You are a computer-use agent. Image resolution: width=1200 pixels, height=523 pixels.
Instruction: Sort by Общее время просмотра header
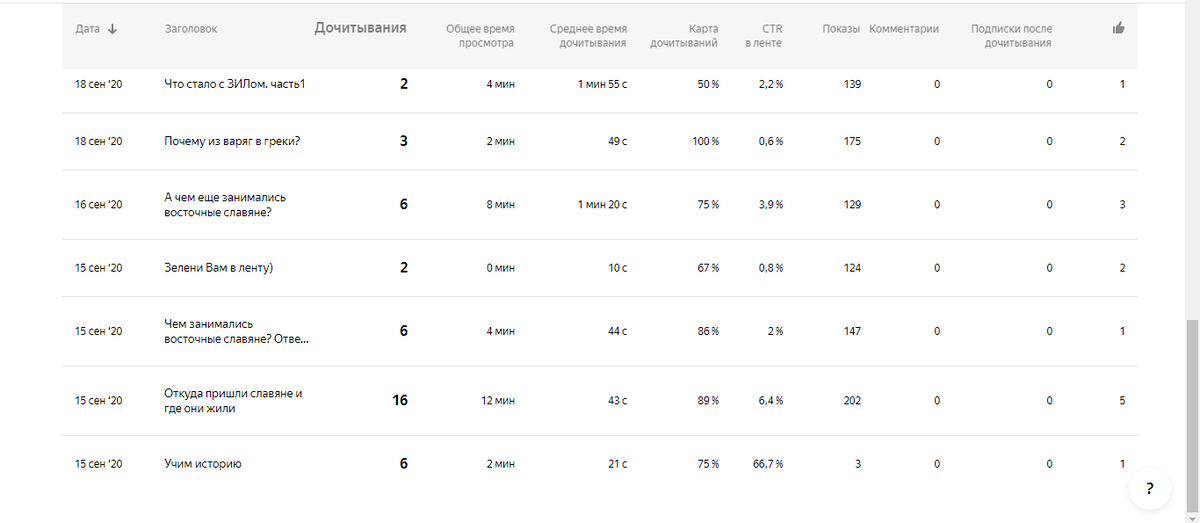click(x=480, y=36)
